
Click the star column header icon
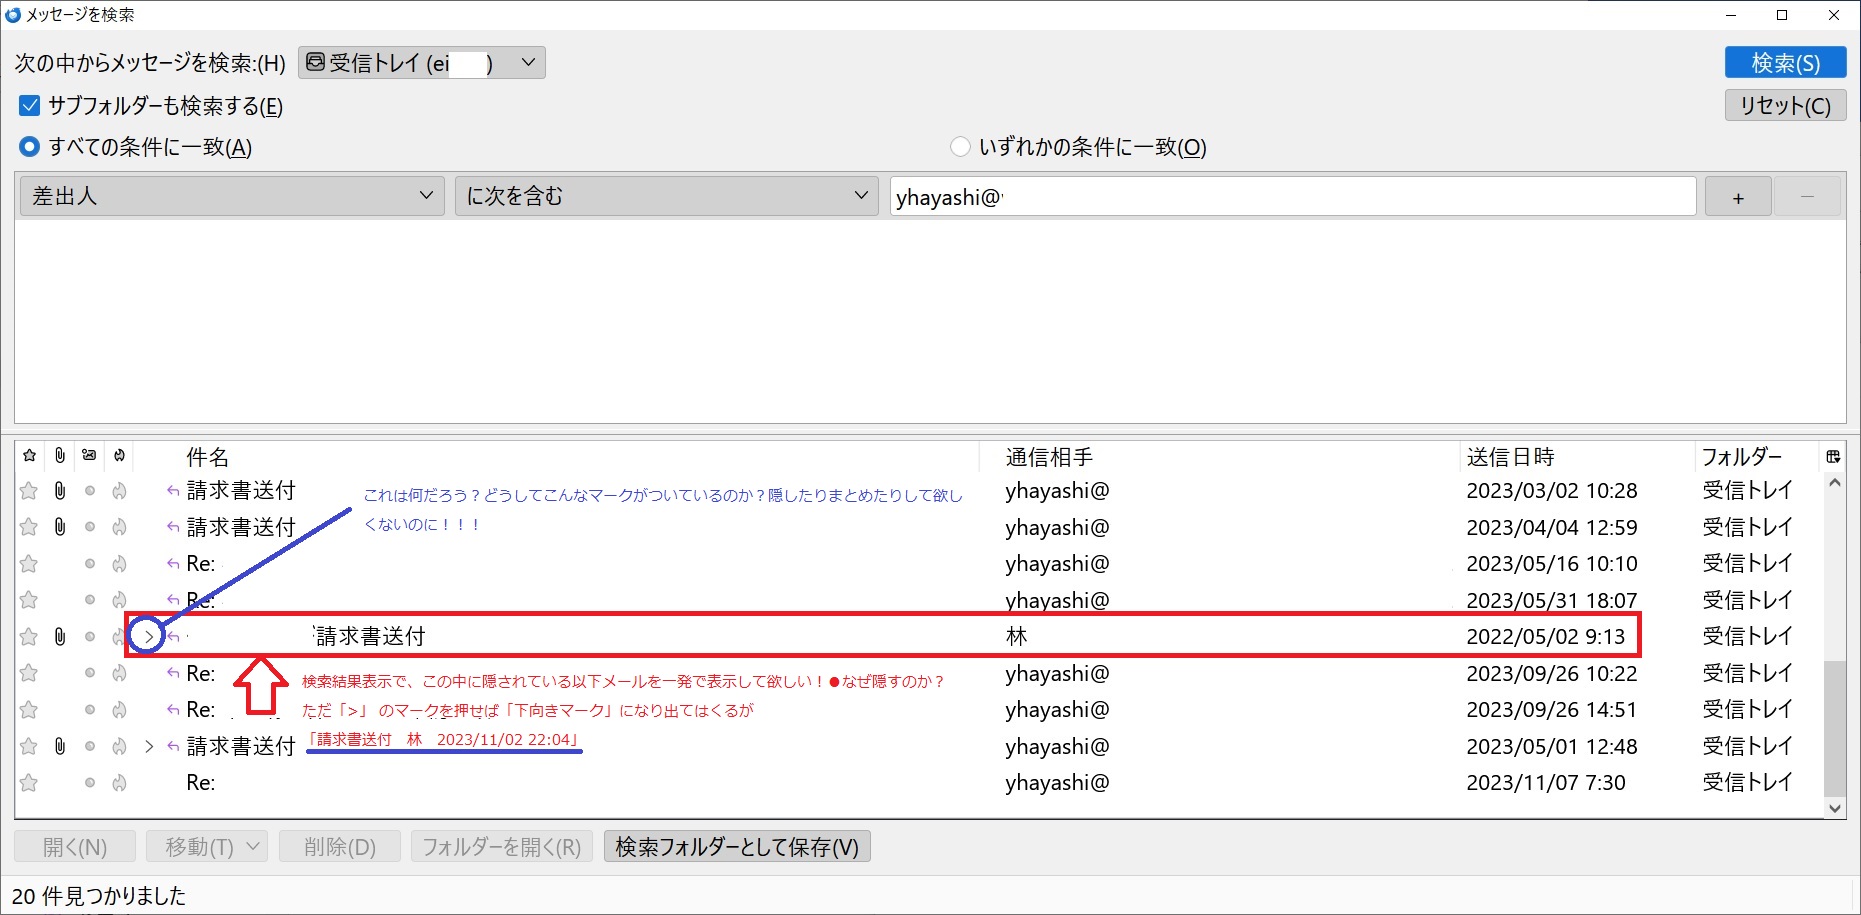pos(29,456)
